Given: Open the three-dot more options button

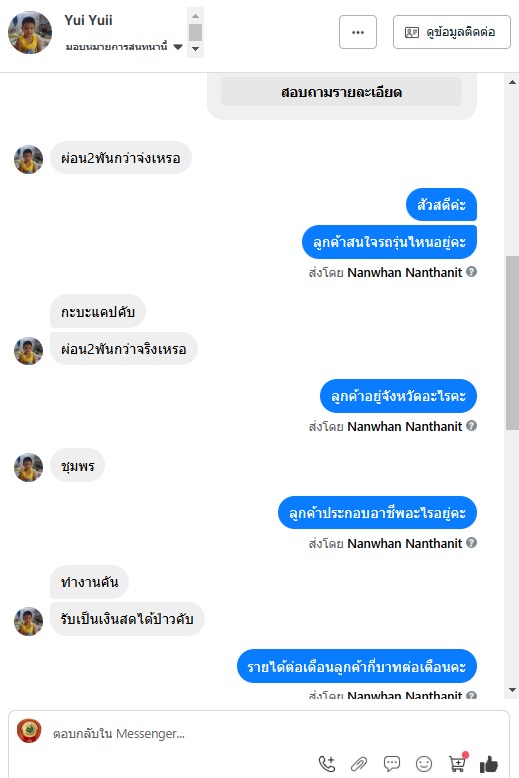Looking at the screenshot, I should click(358, 32).
